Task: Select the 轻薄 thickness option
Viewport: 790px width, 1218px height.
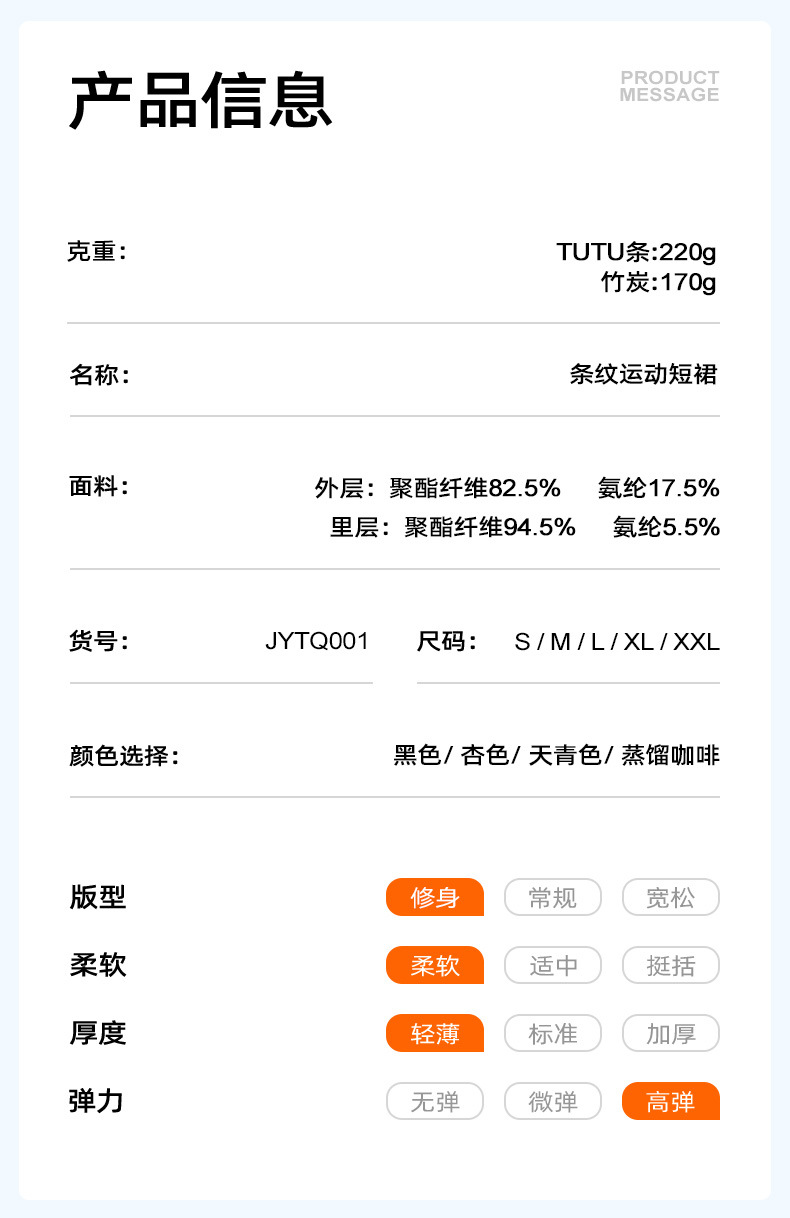Action: pyautogui.click(x=435, y=1033)
